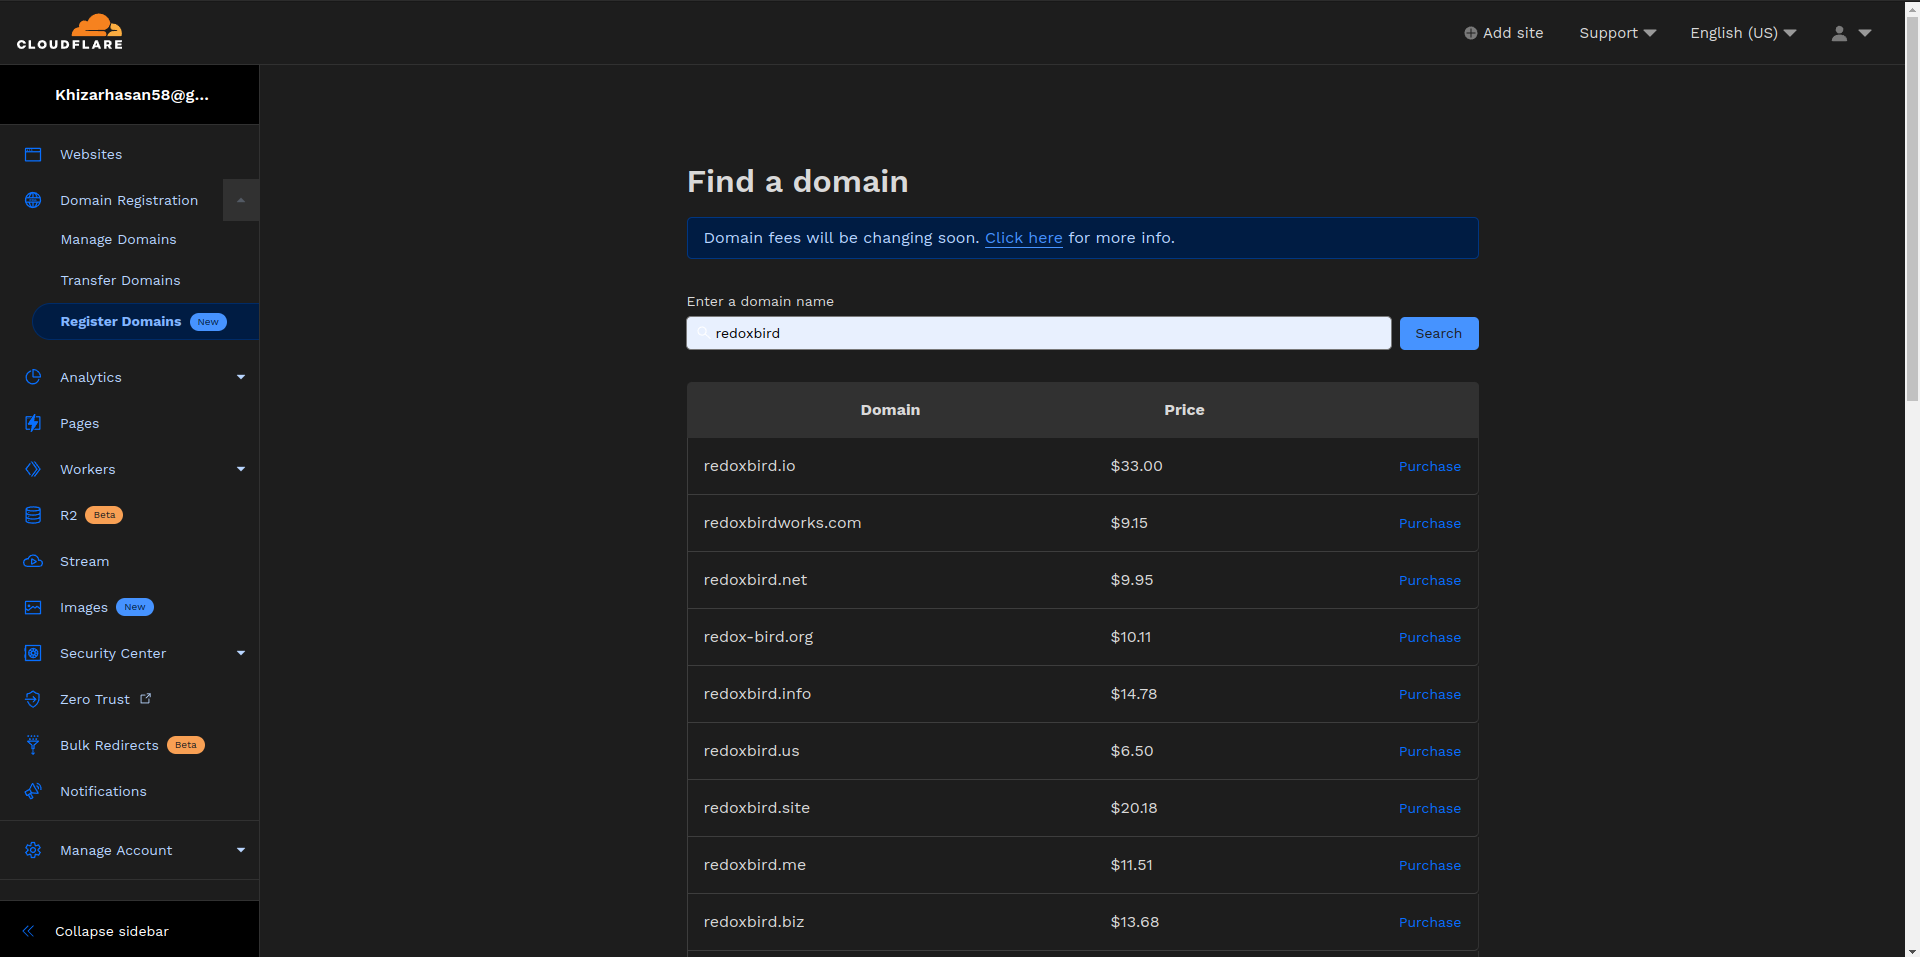The height and width of the screenshot is (957, 1920).
Task: Click the domain name search field
Action: (x=1039, y=333)
